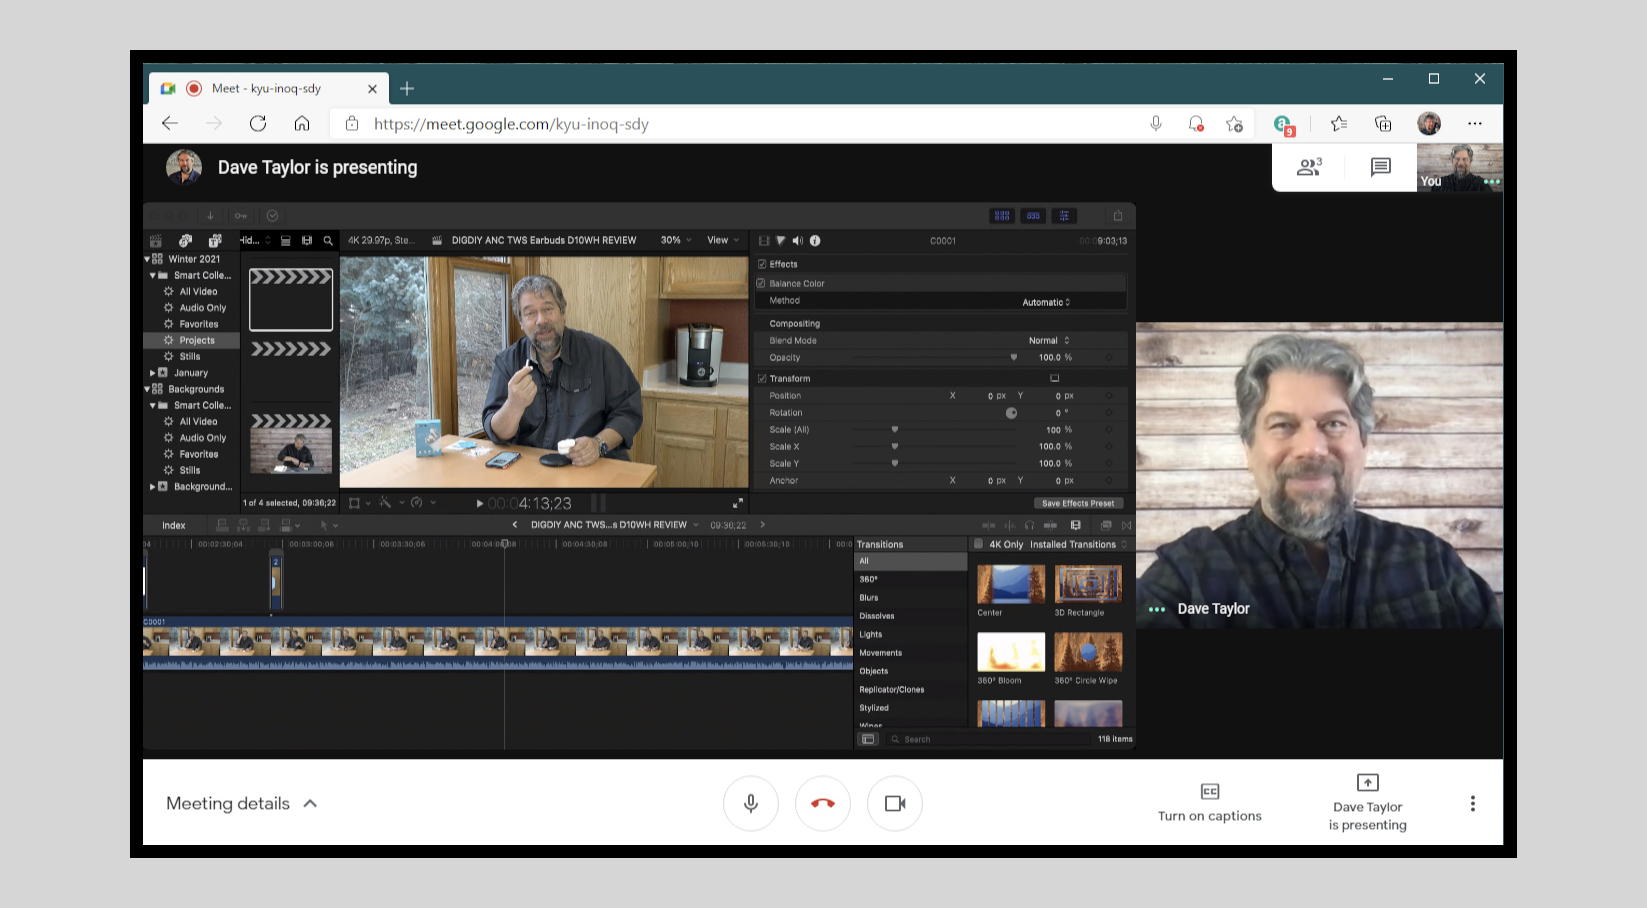Click the Play button in the viewer
The width and height of the screenshot is (1647, 908).
(480, 503)
